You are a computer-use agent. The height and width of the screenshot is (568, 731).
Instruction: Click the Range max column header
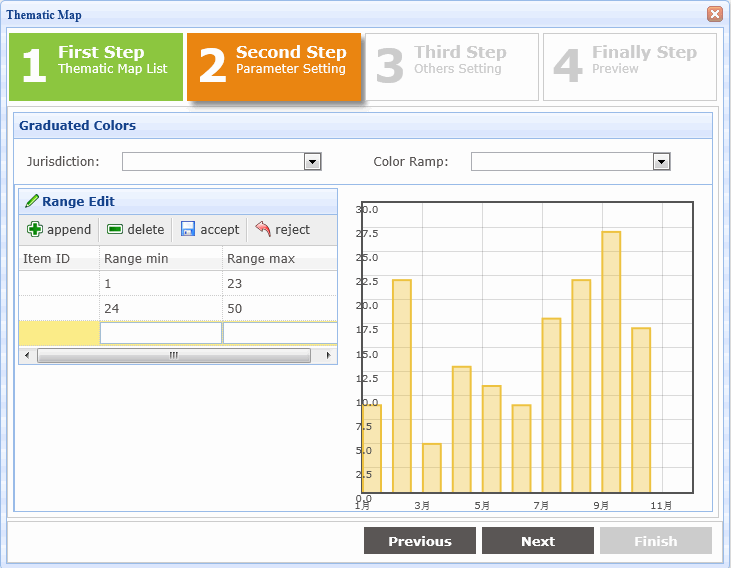tap(280, 258)
